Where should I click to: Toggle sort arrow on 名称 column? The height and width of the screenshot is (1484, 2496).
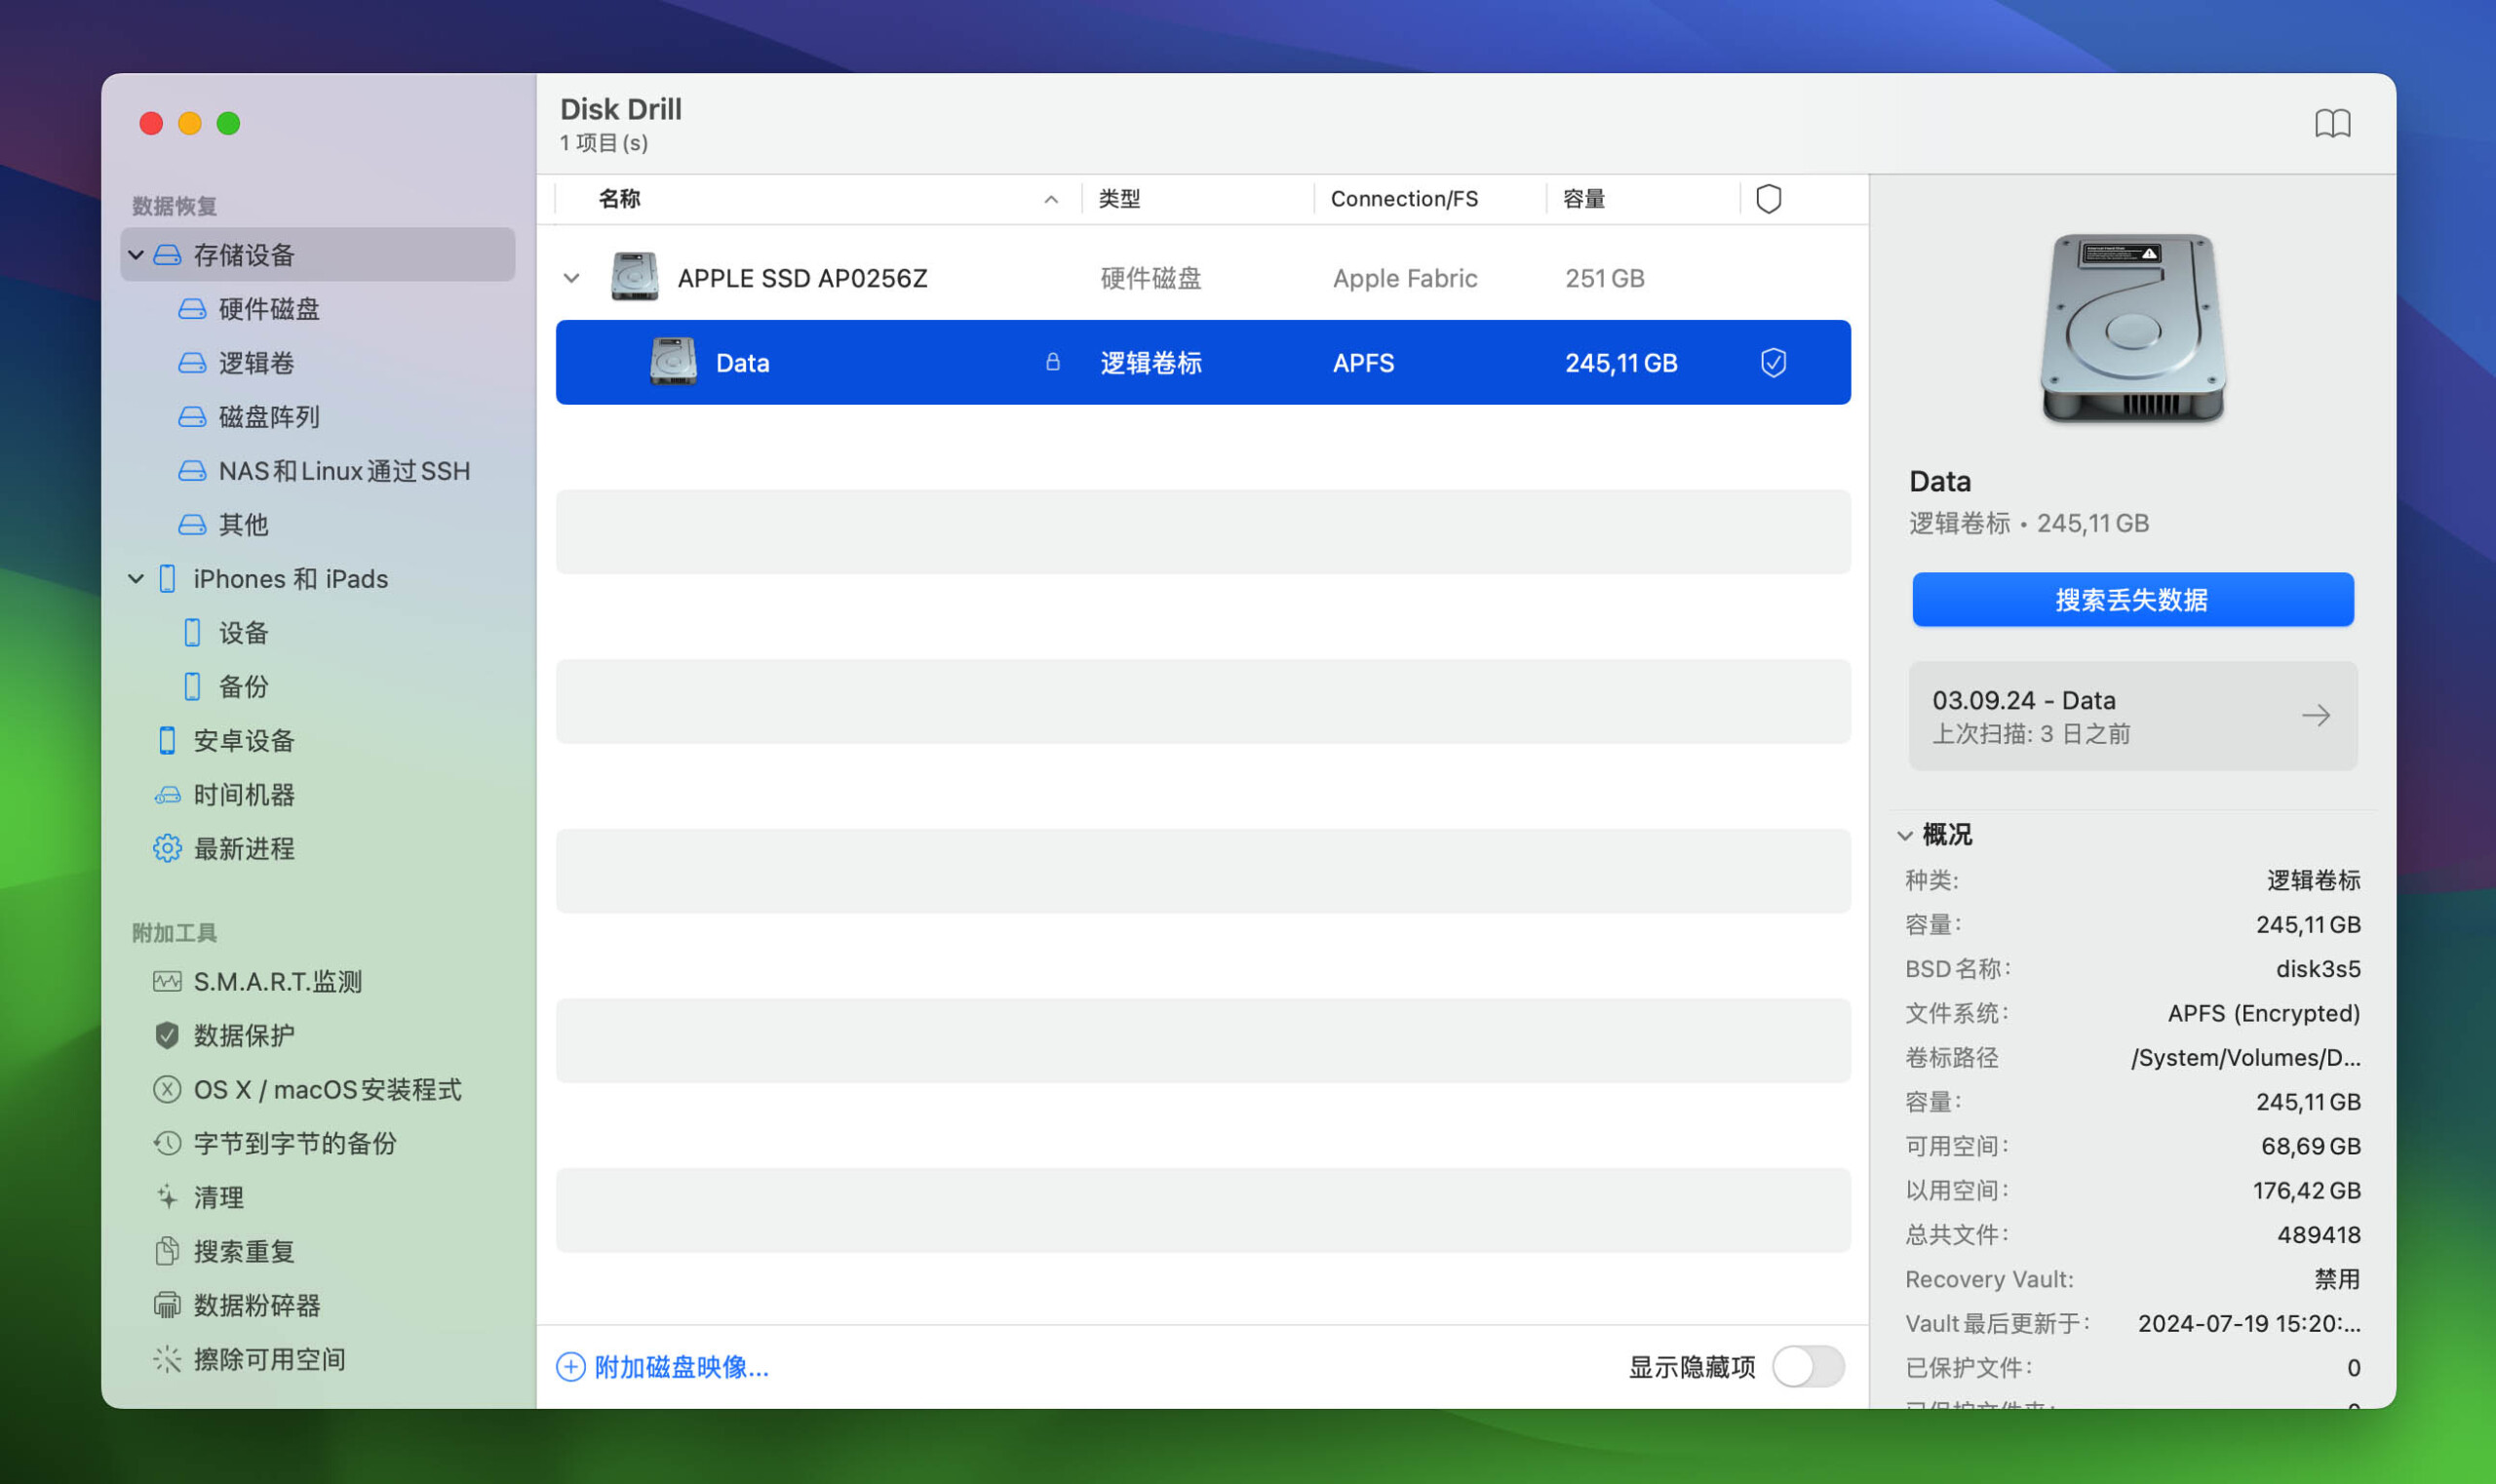point(1051,200)
